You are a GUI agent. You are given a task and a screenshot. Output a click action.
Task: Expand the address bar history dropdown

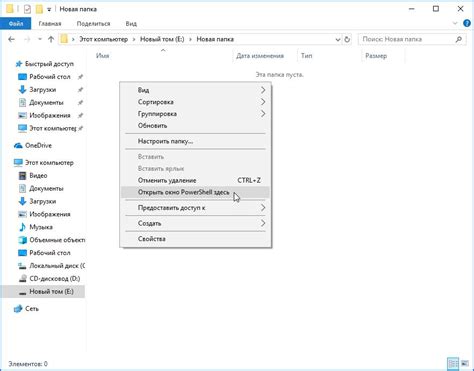[x=338, y=39]
